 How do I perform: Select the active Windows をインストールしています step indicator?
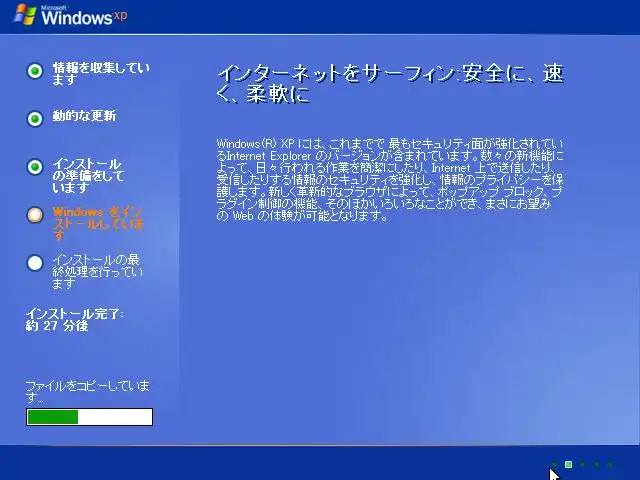[x=35, y=215]
